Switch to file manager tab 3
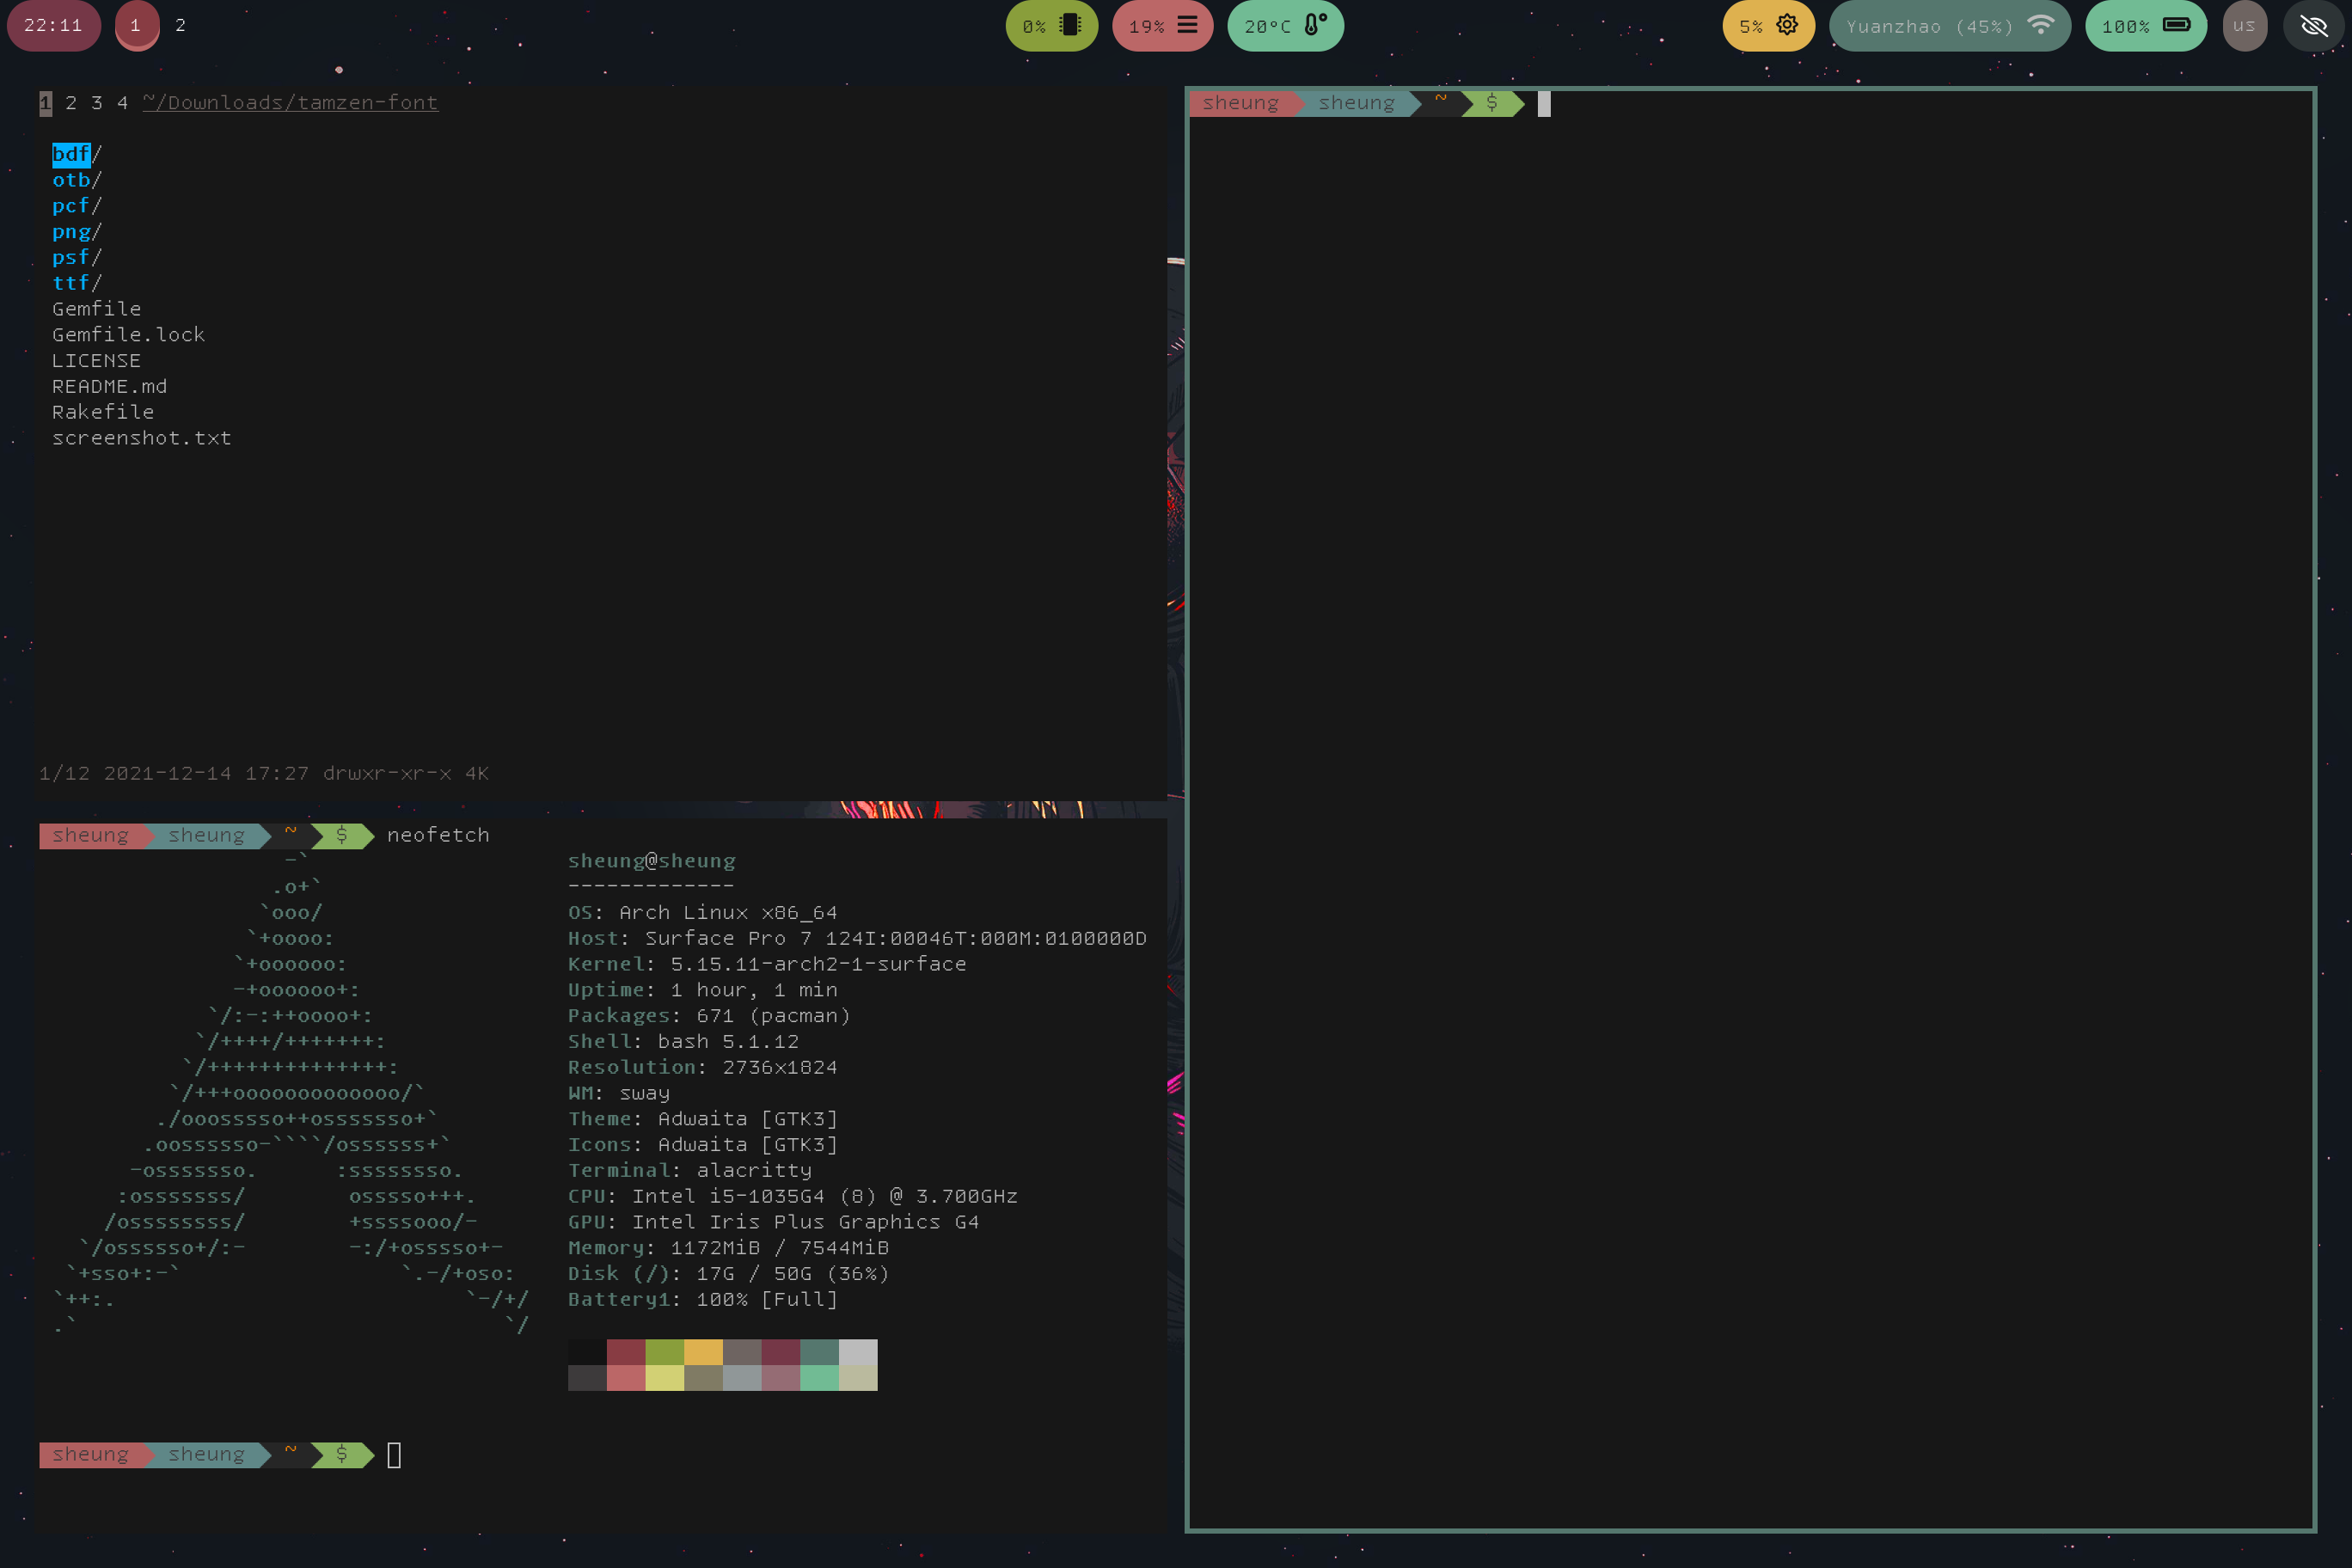The height and width of the screenshot is (1568, 2352). (97, 103)
